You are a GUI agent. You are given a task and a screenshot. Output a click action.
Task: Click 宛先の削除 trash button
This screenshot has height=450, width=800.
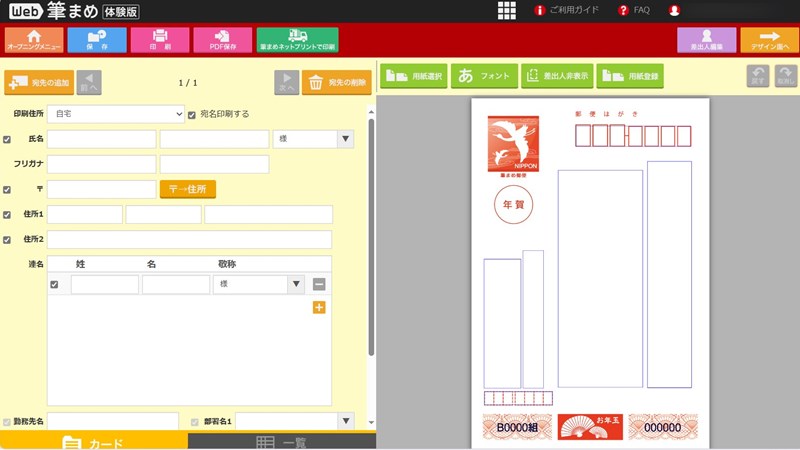click(x=337, y=82)
